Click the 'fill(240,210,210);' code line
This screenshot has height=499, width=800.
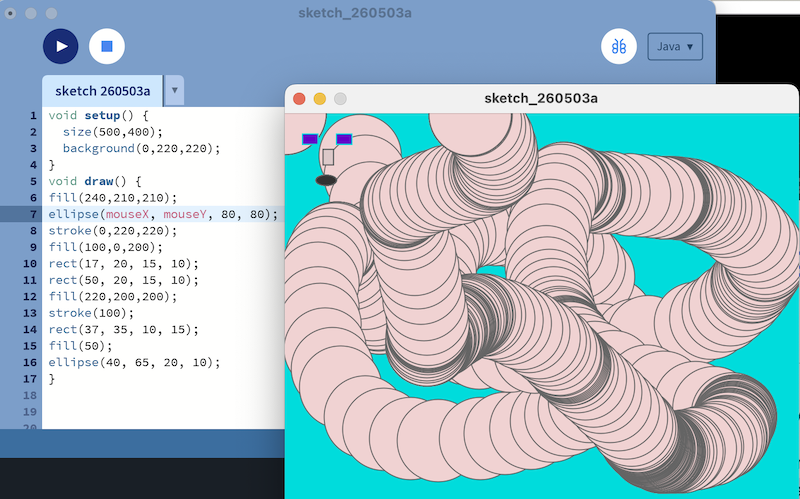(113, 197)
